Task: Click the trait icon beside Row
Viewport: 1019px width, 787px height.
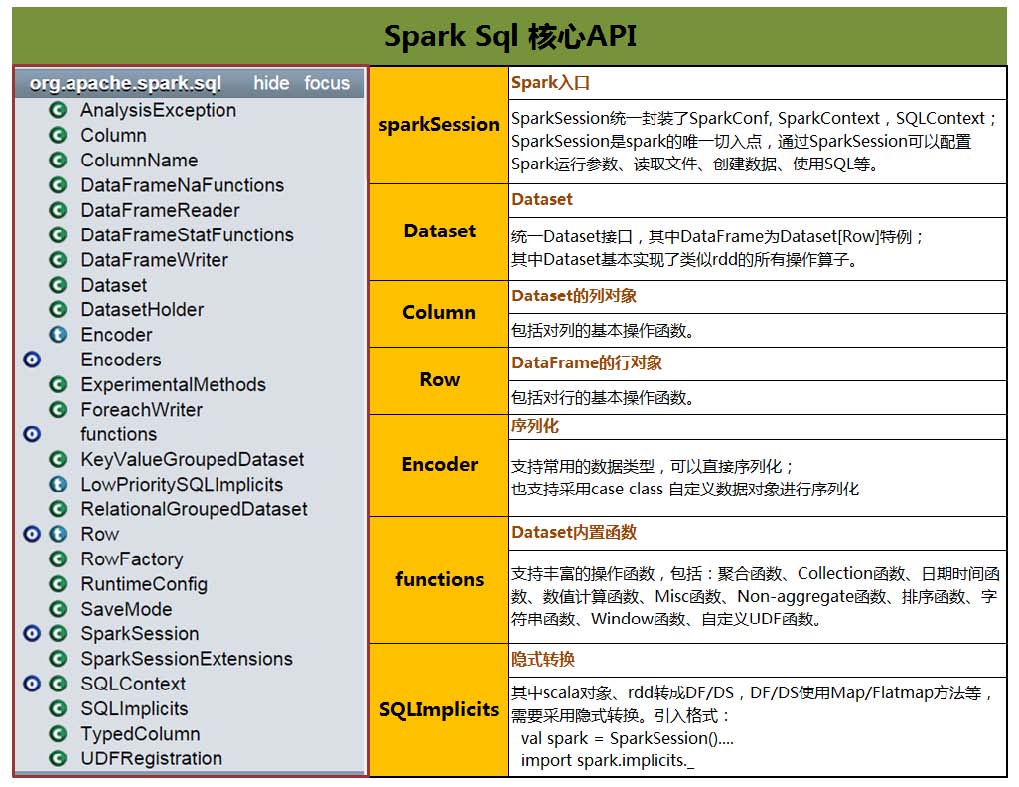Action: point(58,534)
